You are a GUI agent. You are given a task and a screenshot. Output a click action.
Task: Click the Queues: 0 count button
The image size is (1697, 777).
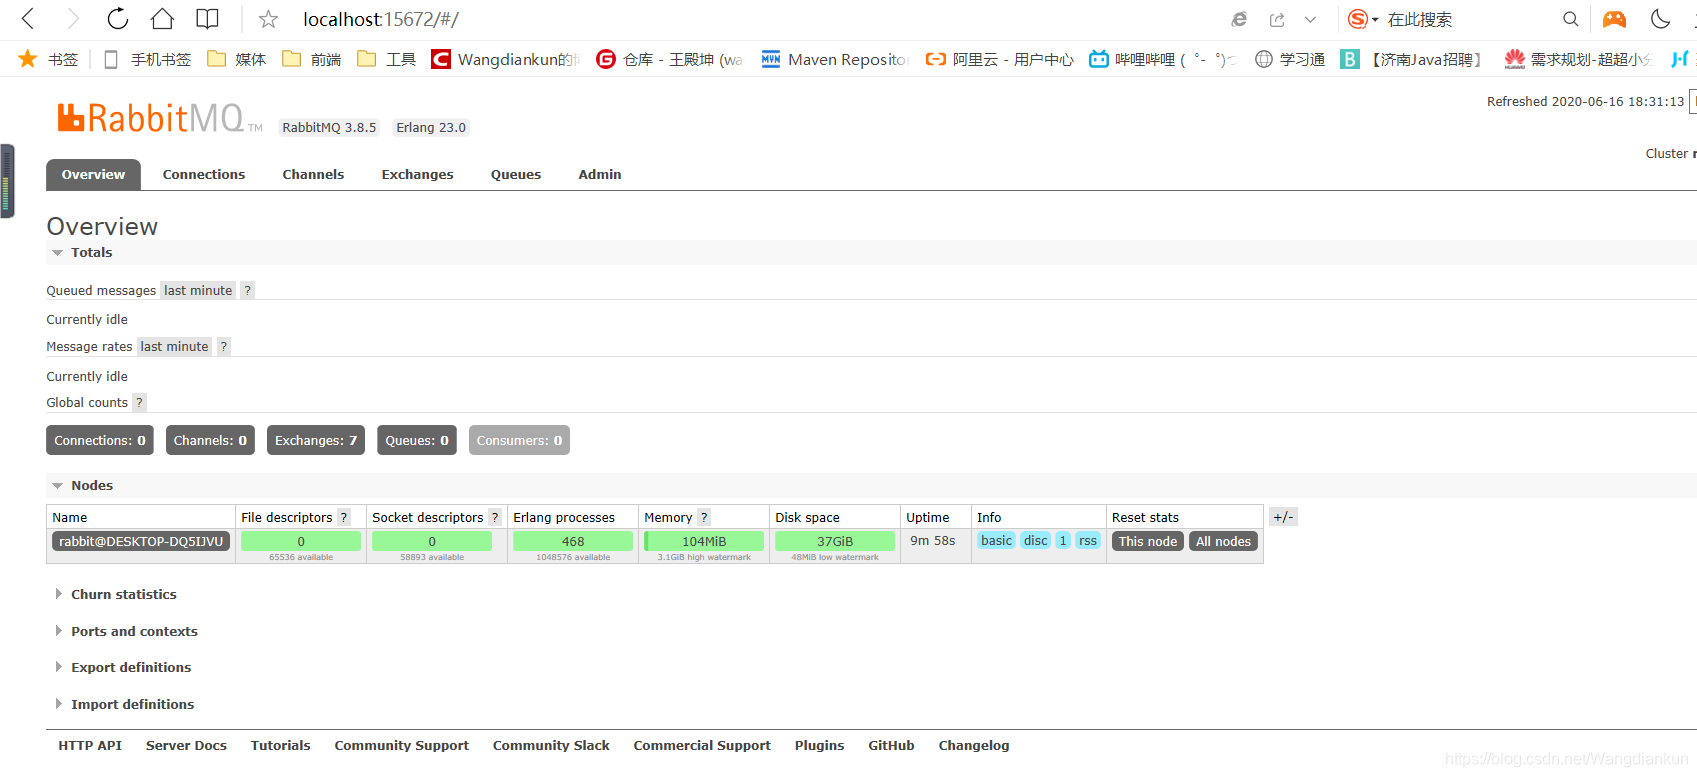[x=417, y=440]
